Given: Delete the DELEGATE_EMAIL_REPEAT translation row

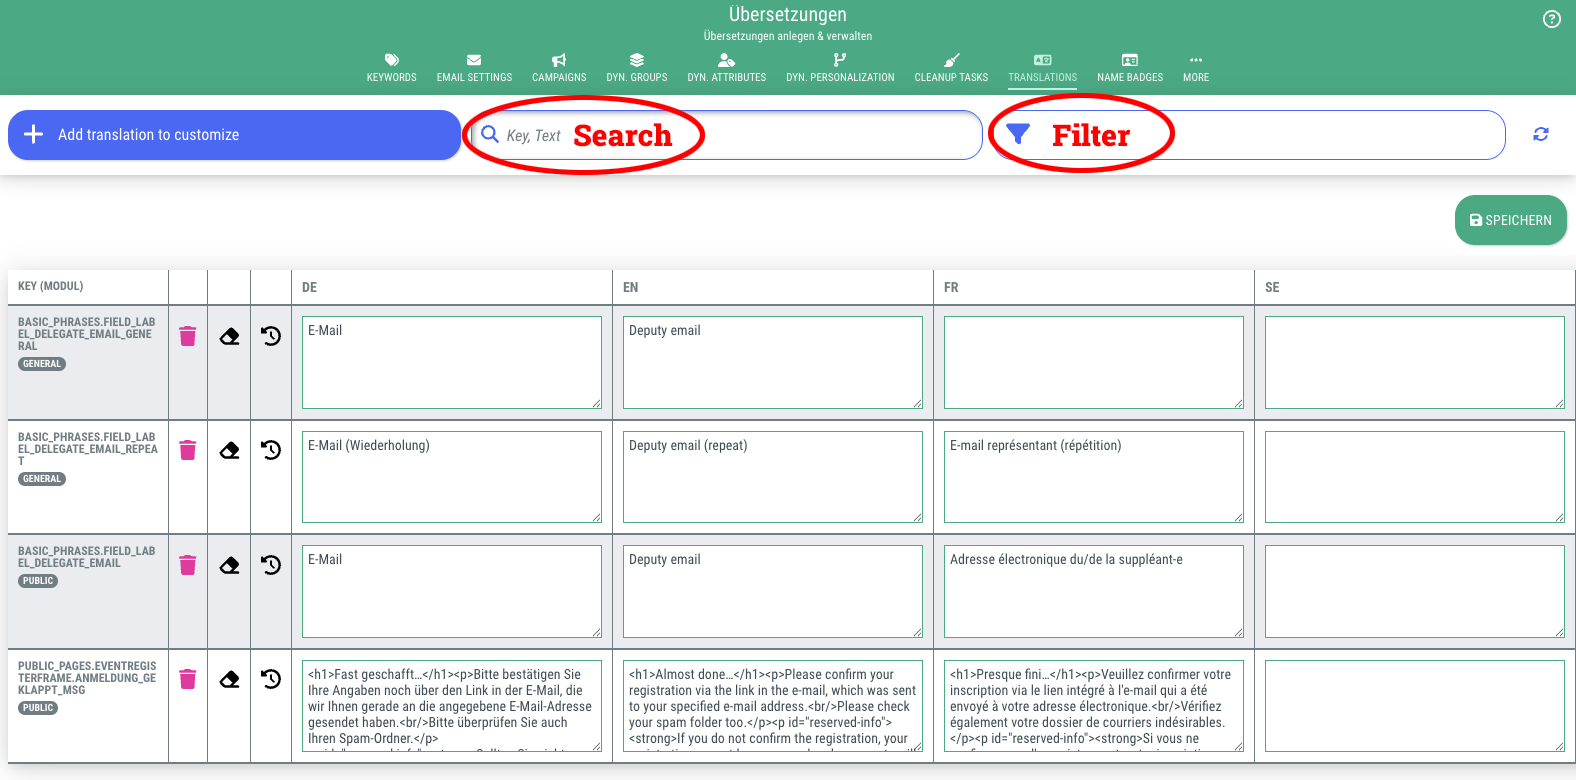Looking at the screenshot, I should click(x=188, y=450).
